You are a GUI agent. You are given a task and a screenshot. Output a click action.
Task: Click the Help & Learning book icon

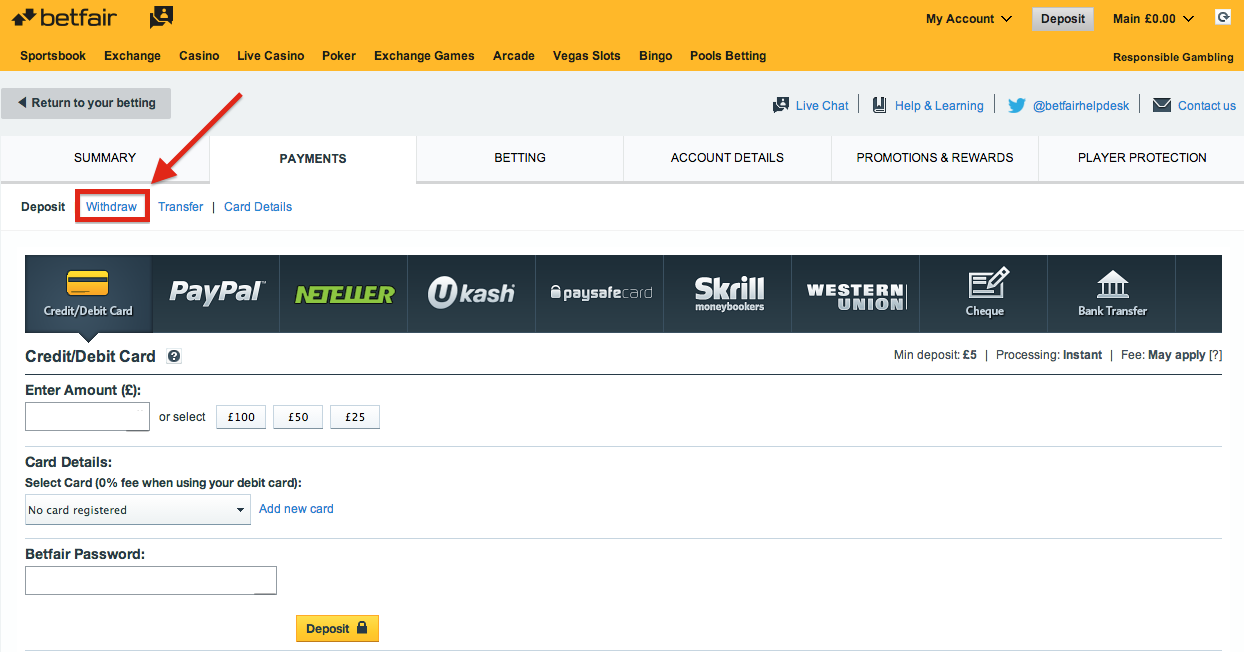point(880,105)
